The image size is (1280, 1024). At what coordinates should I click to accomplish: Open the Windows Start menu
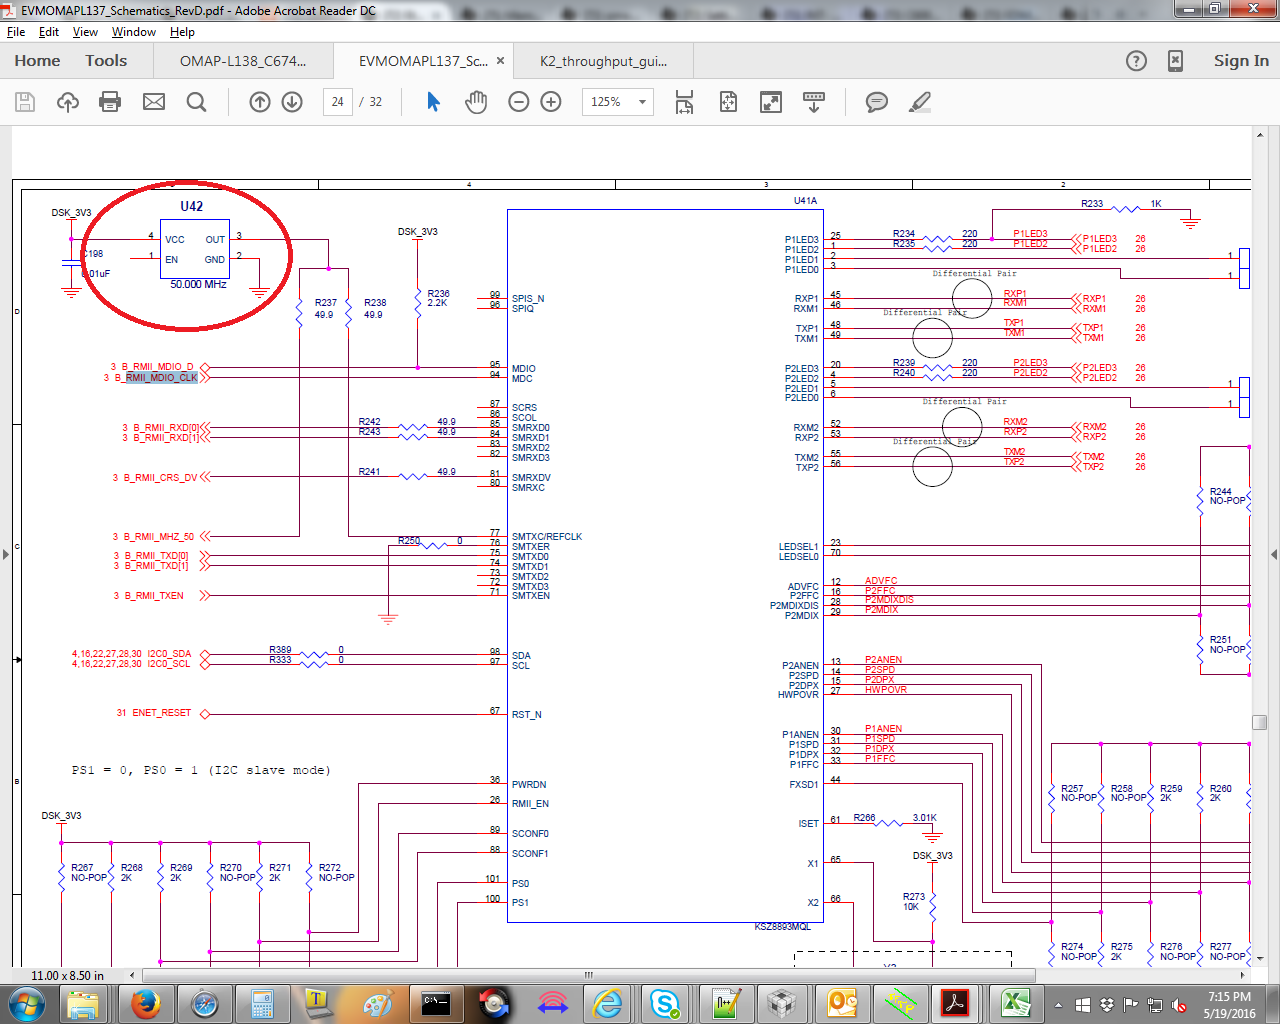(x=26, y=1003)
